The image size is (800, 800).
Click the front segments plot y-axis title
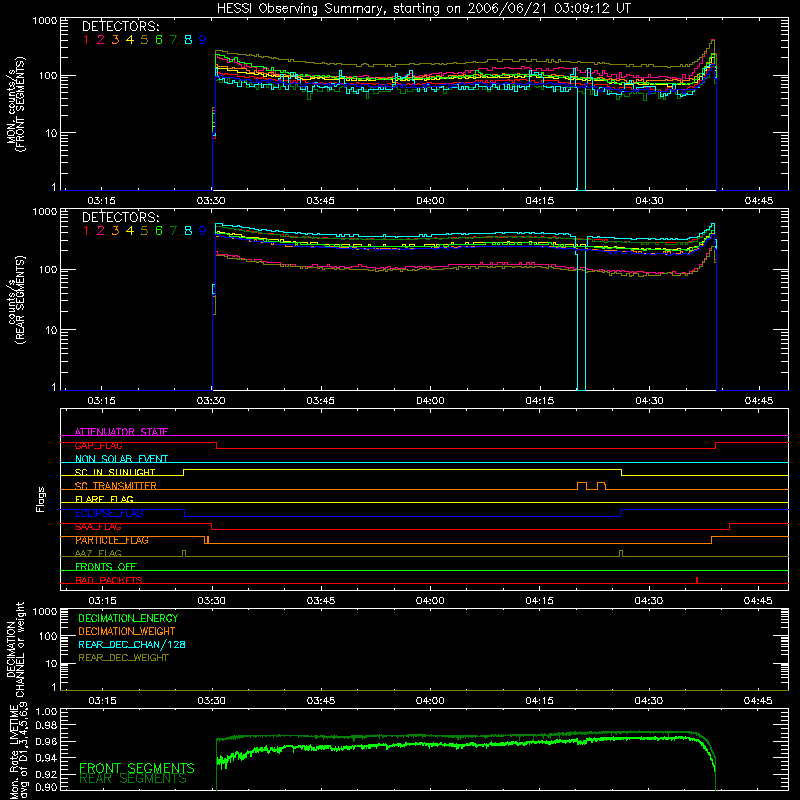point(15,104)
